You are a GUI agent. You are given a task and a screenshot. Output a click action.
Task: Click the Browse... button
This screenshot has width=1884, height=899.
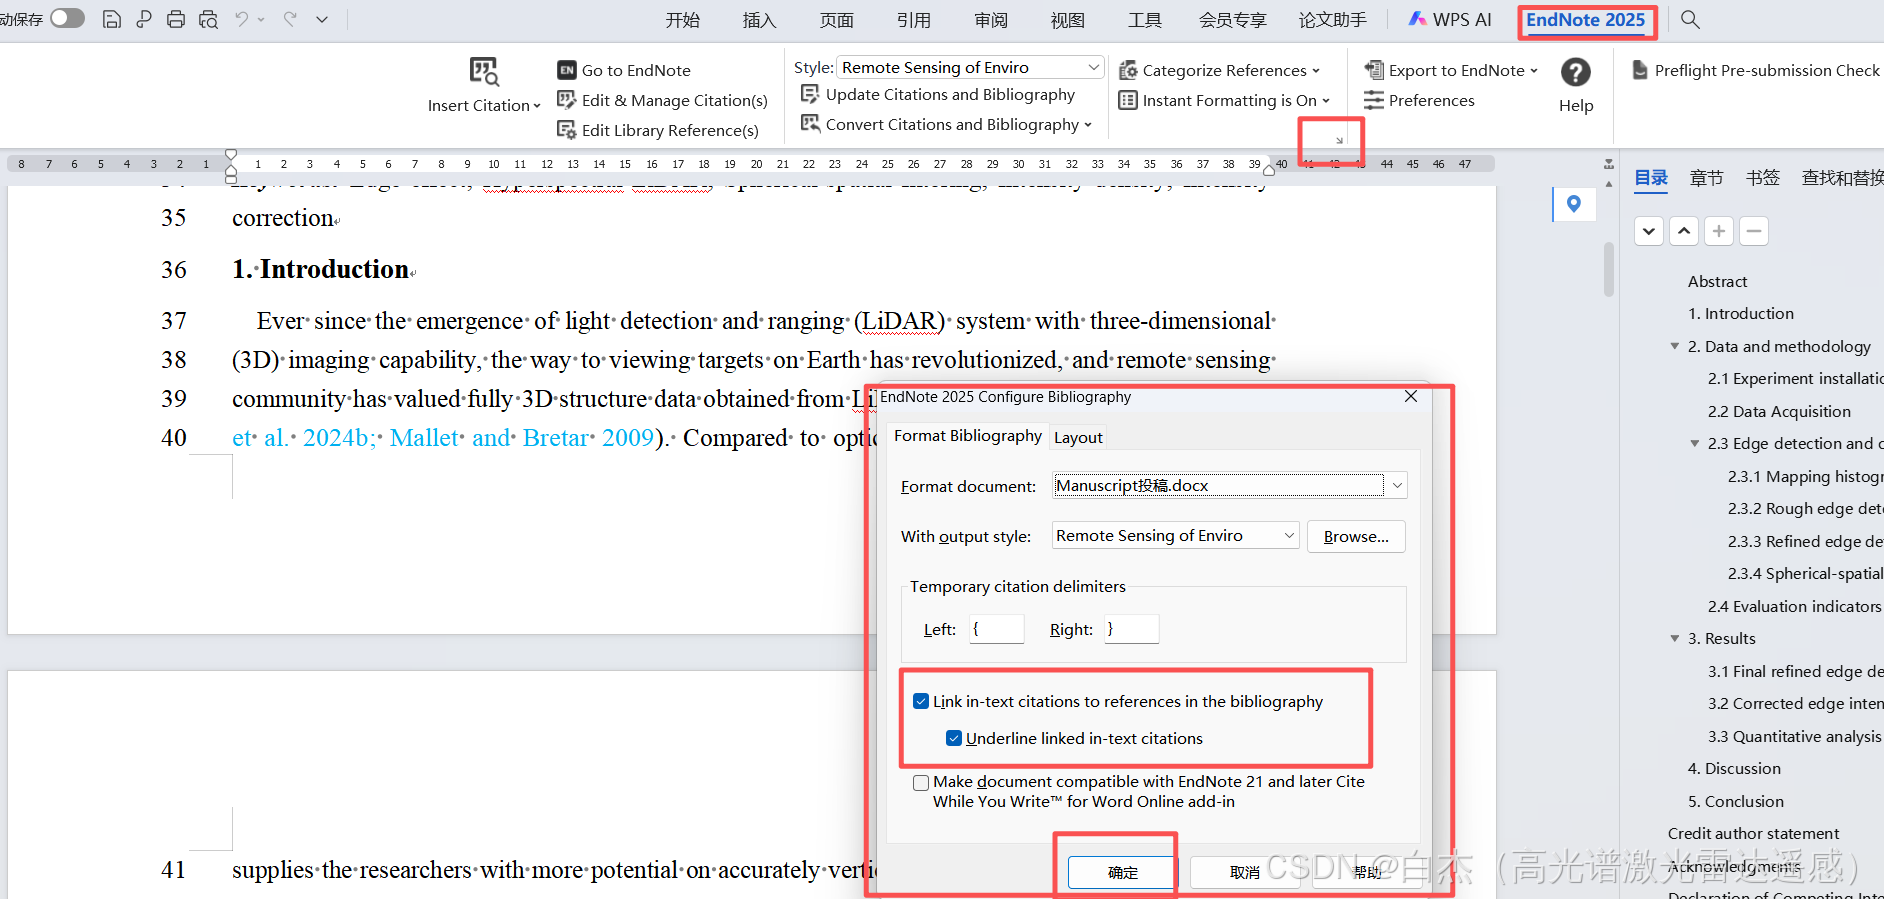coord(1356,536)
